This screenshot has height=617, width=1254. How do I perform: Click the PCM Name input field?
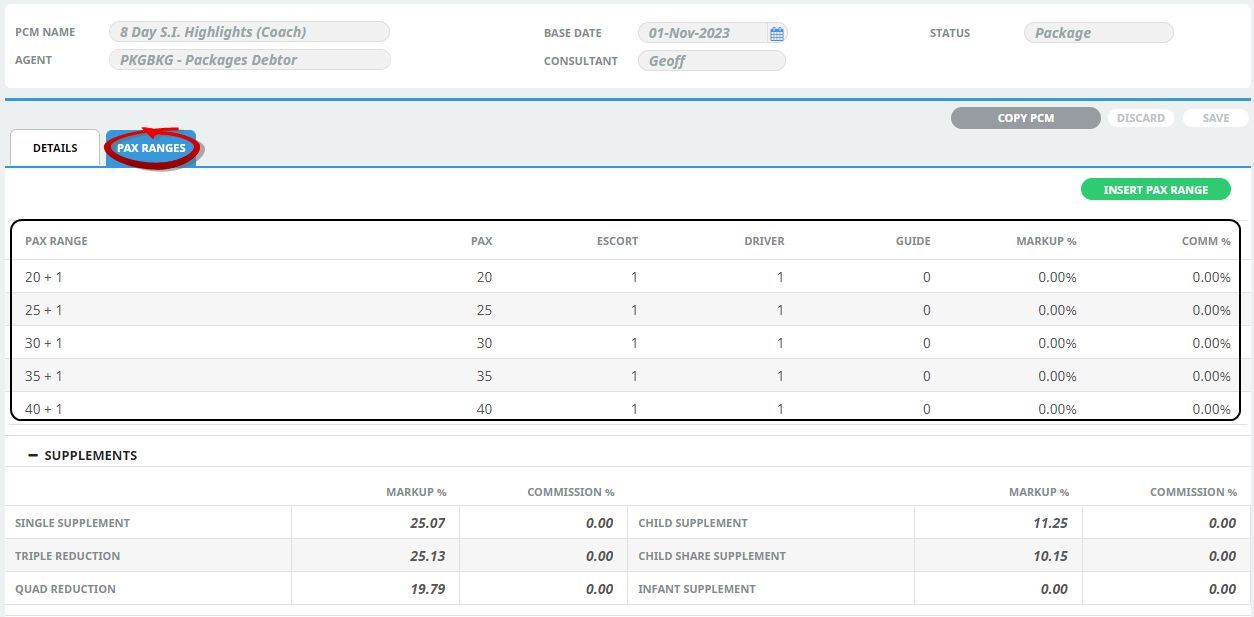(249, 32)
